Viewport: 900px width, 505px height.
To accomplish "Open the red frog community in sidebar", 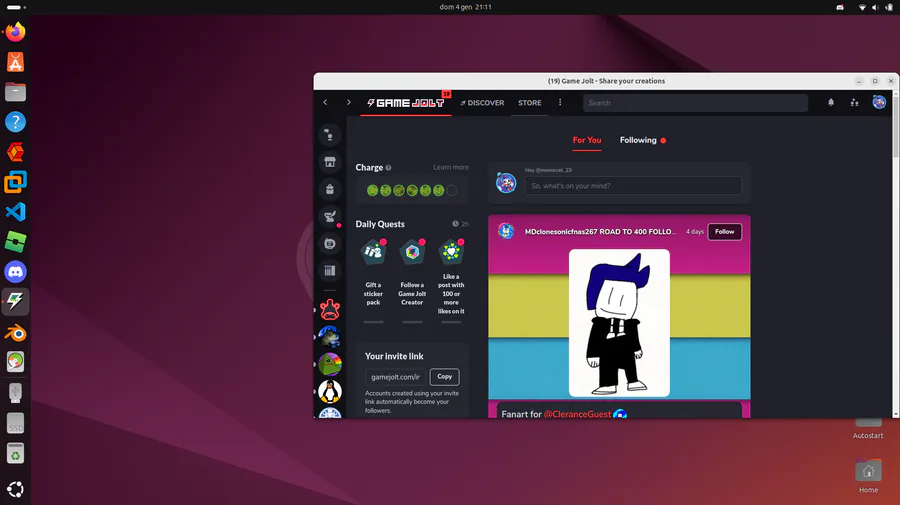I will click(330, 309).
